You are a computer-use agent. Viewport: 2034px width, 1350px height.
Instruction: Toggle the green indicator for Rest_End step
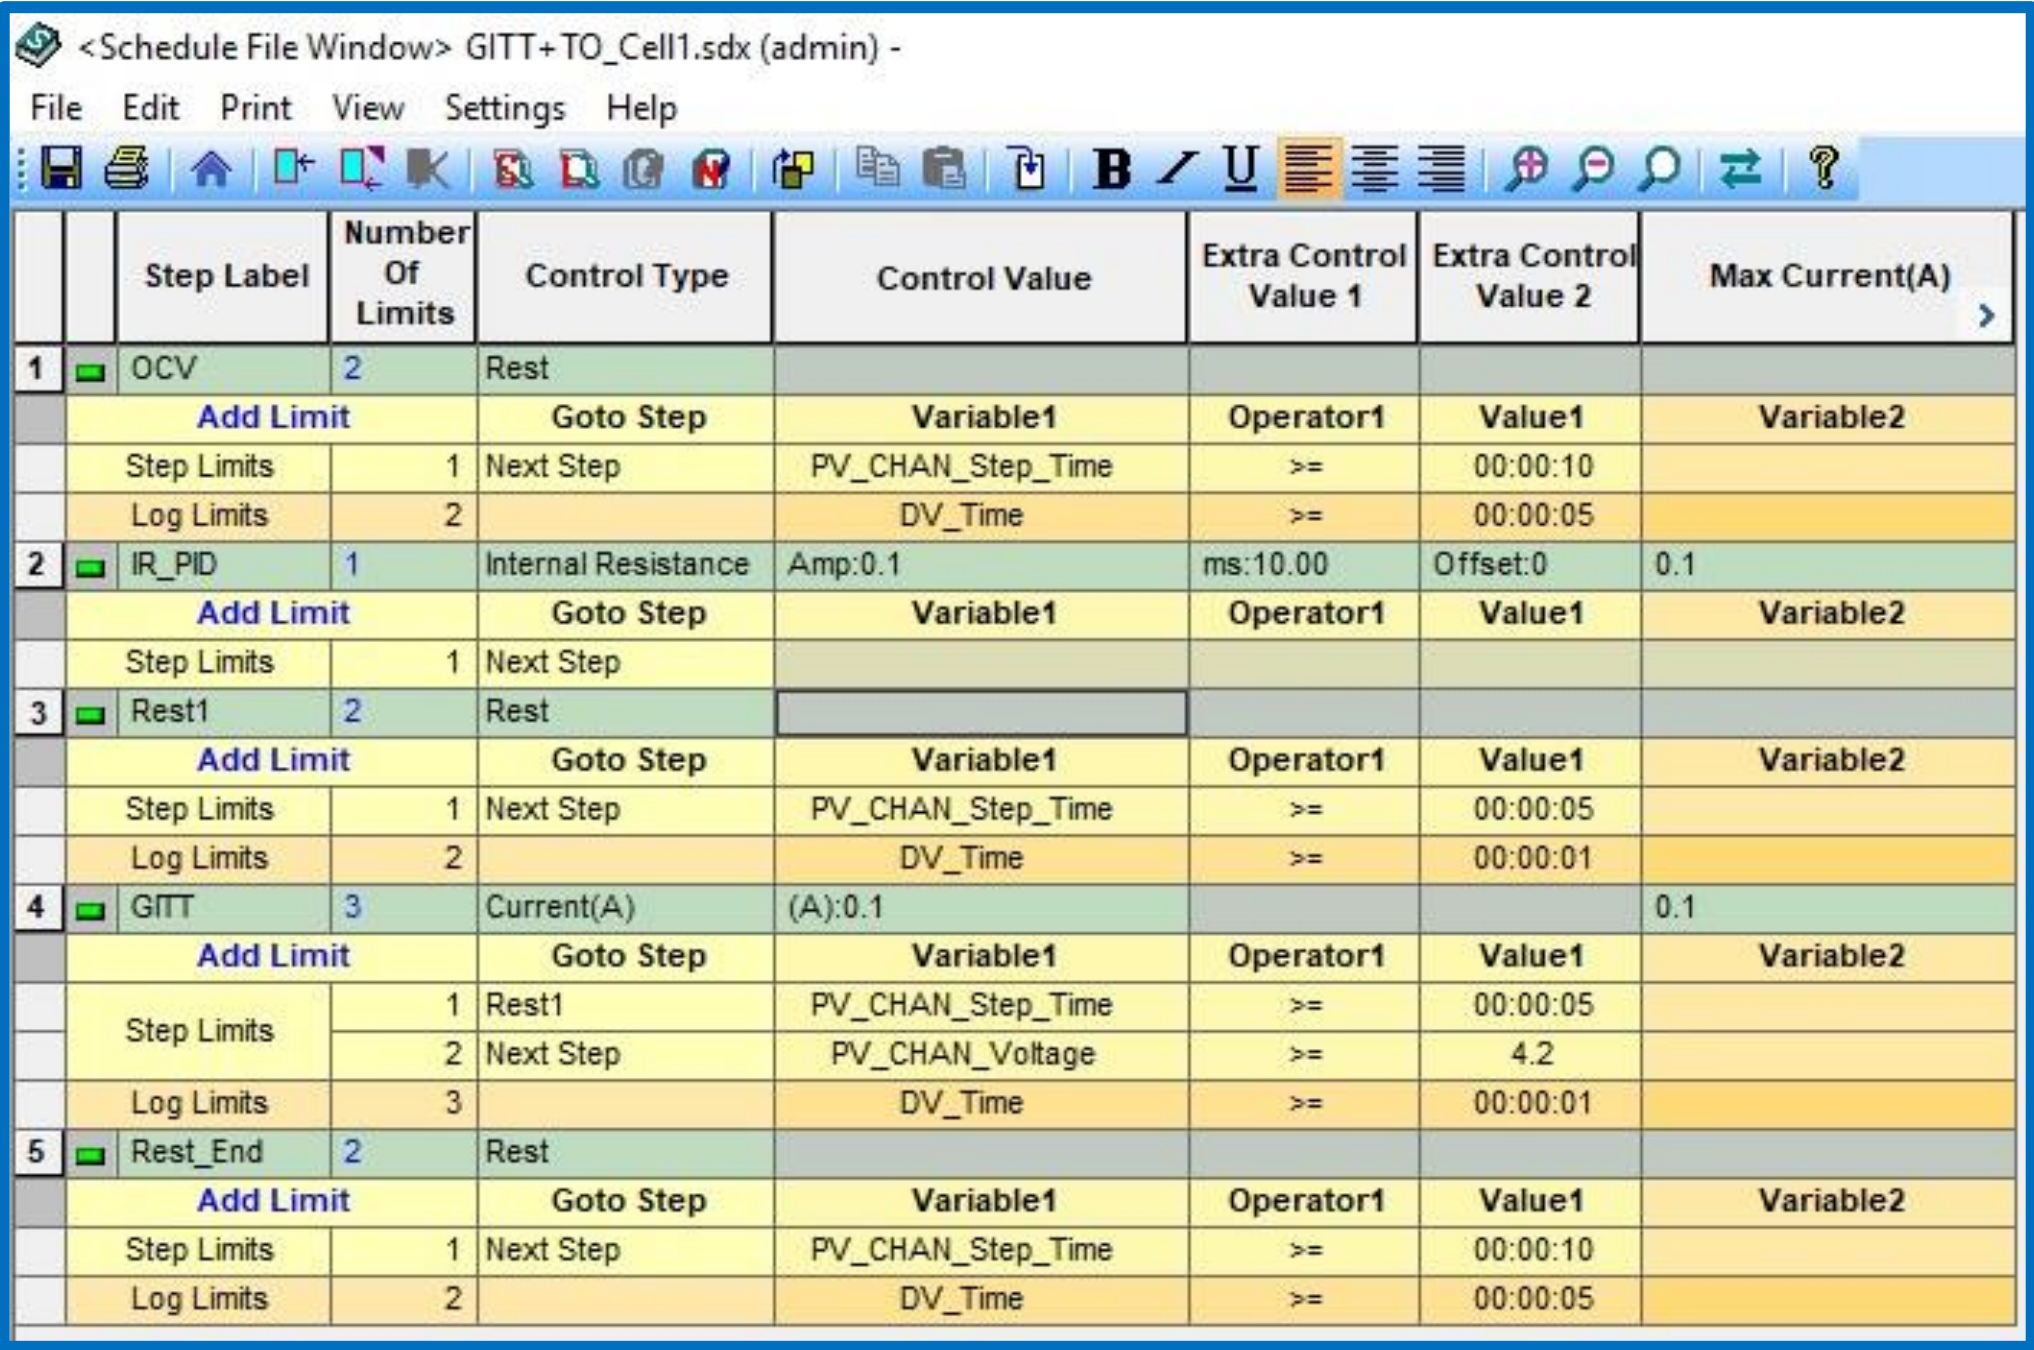[90, 1155]
